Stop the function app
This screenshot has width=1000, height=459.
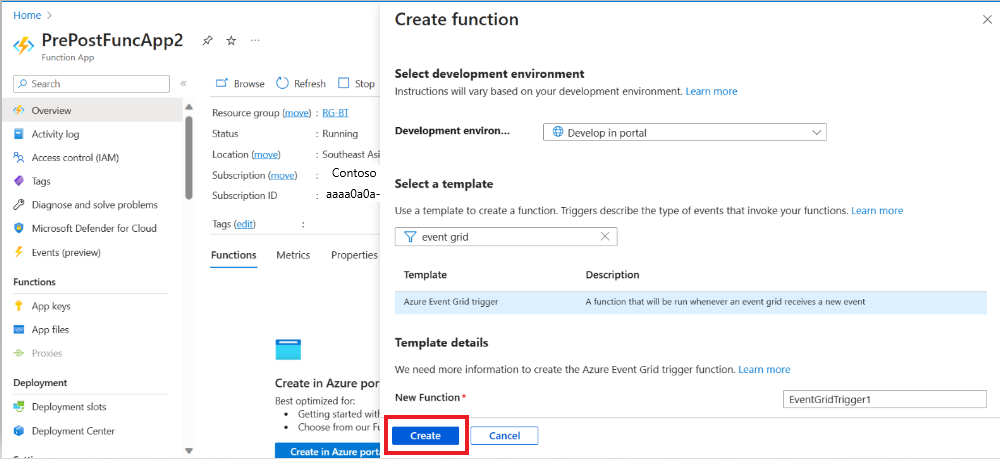coord(357,84)
